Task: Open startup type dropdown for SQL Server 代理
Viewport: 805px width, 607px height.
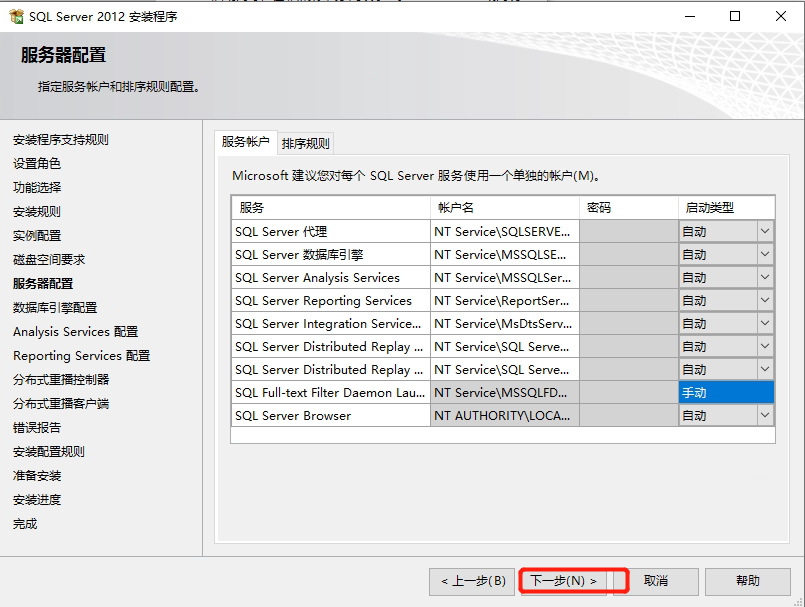Action: coord(764,231)
